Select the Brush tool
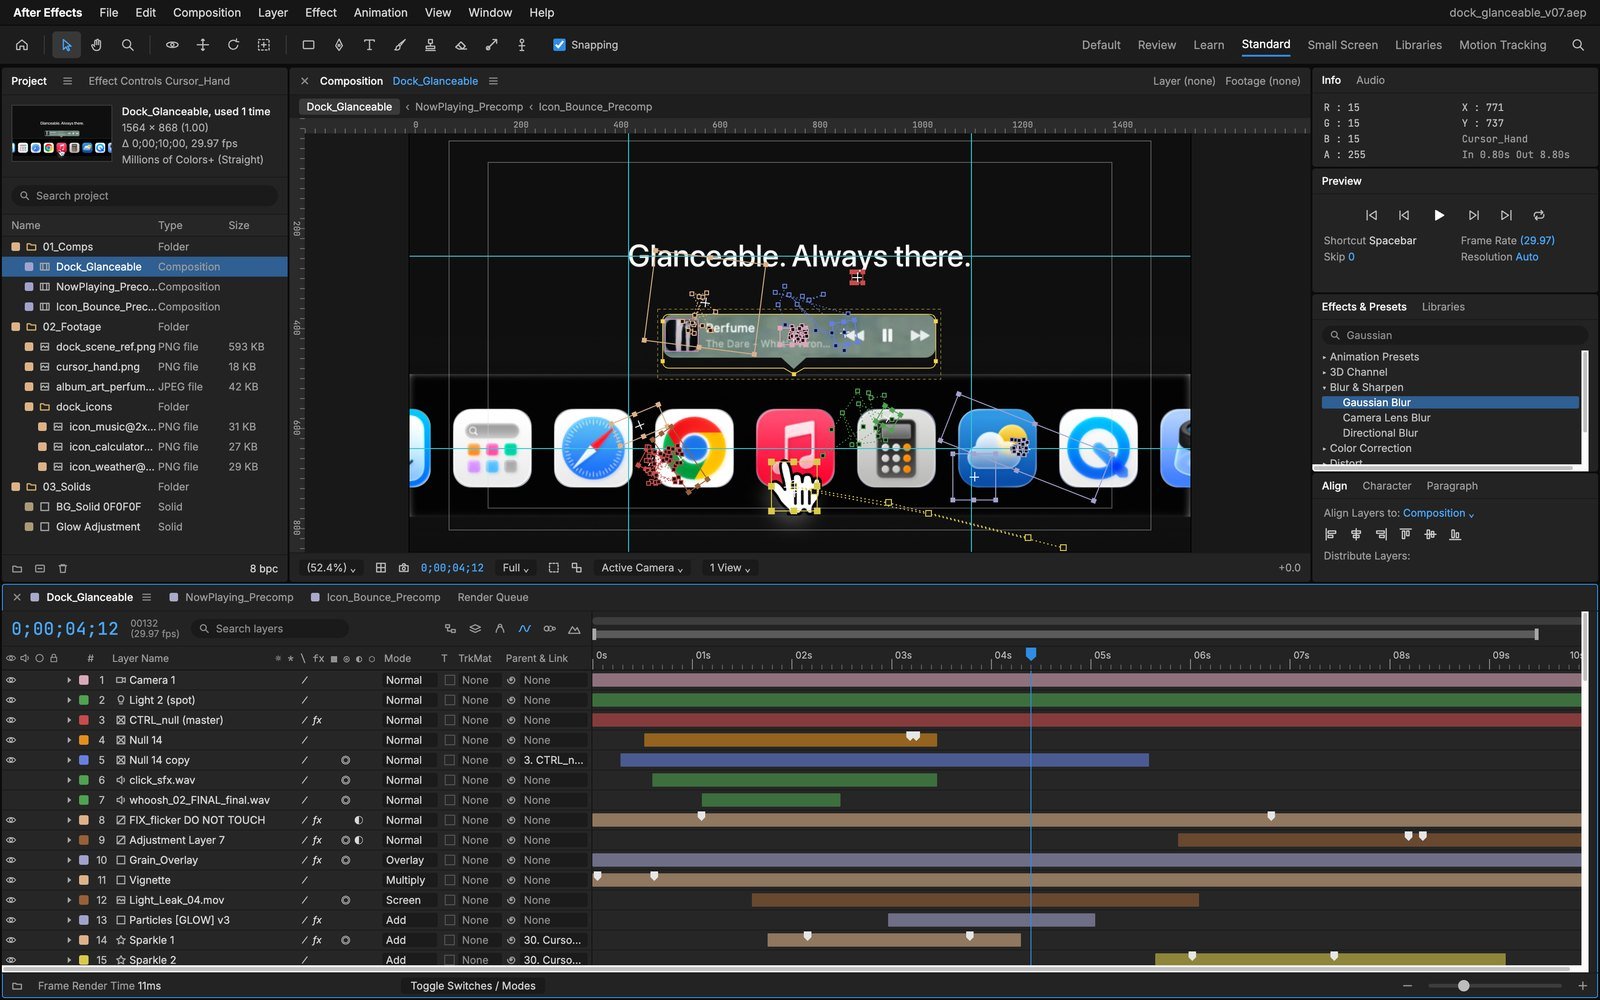This screenshot has height=1000, width=1600. [x=400, y=45]
